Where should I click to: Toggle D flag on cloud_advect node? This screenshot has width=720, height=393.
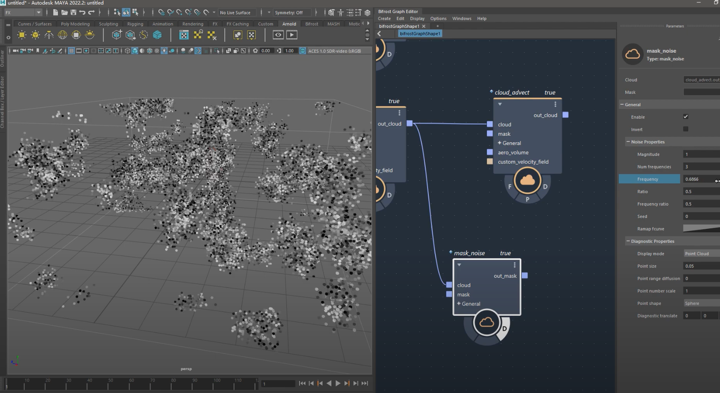click(x=545, y=186)
